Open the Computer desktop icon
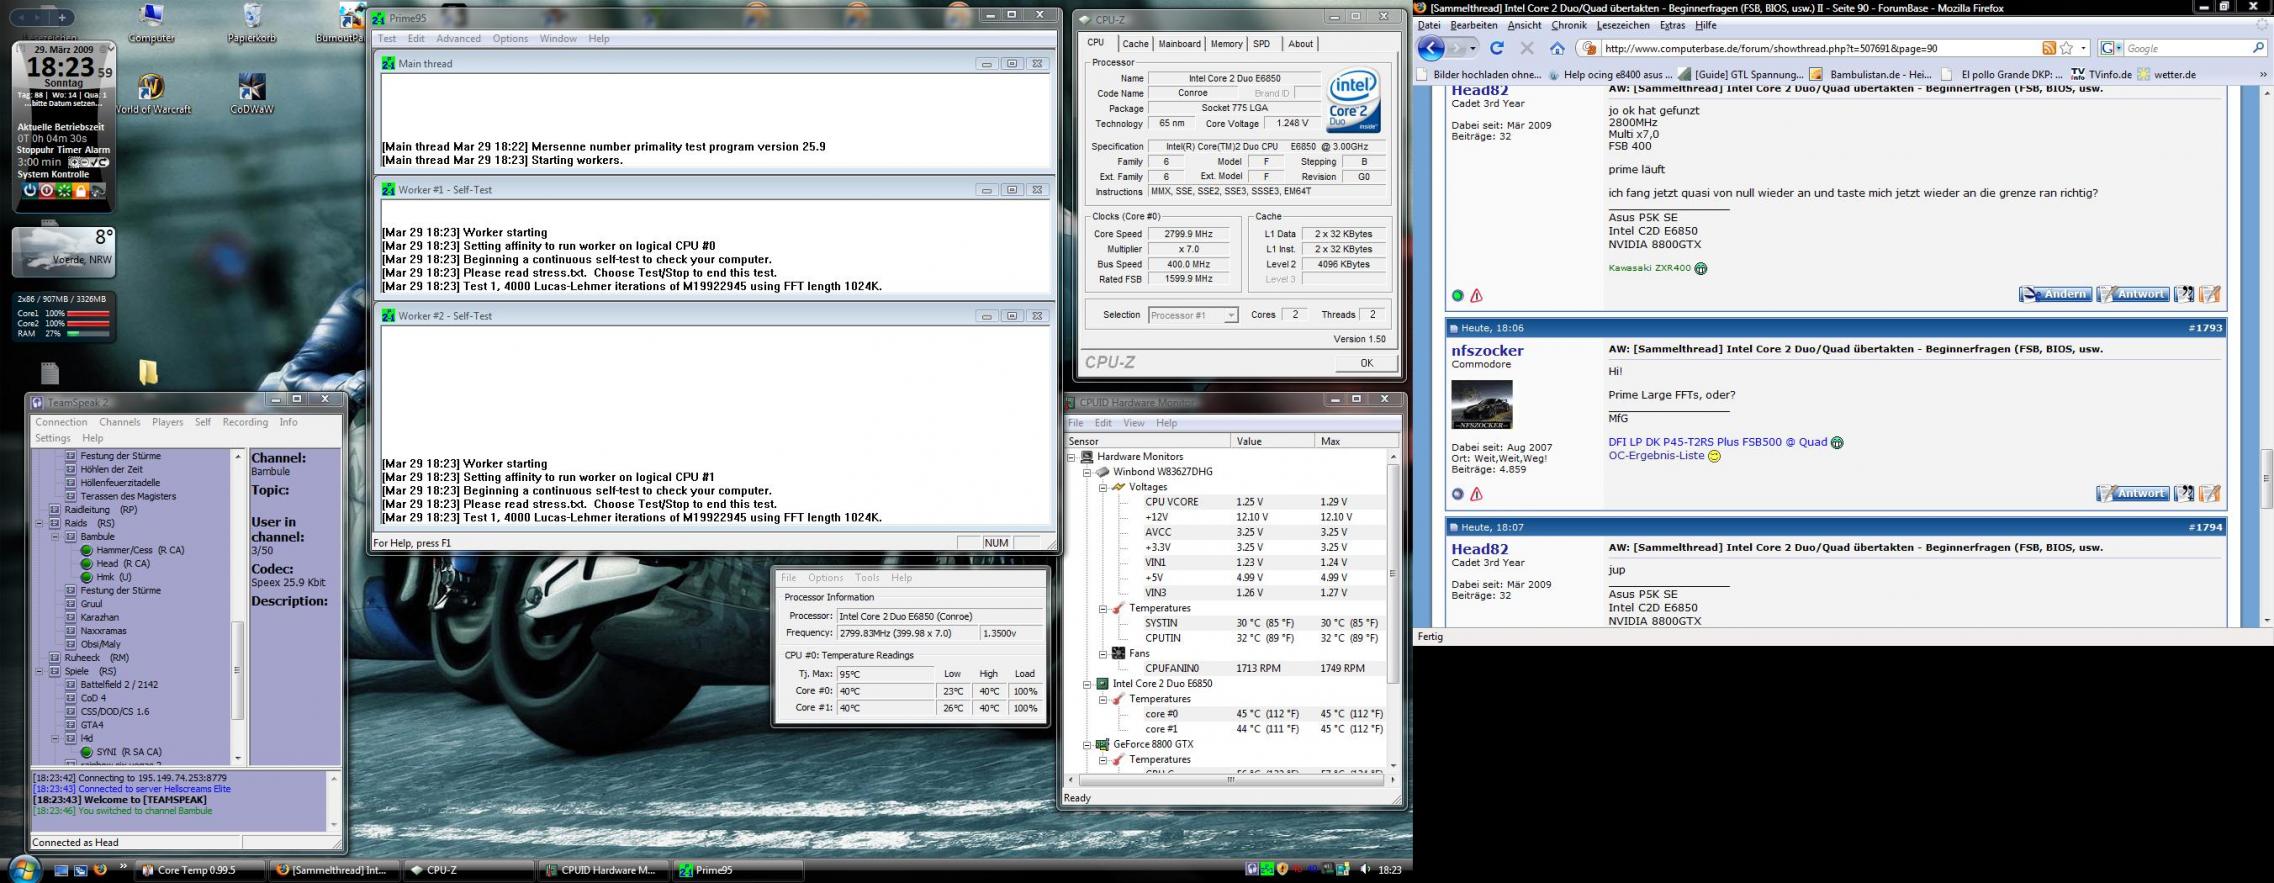This screenshot has height=883, width=2274. (x=151, y=22)
